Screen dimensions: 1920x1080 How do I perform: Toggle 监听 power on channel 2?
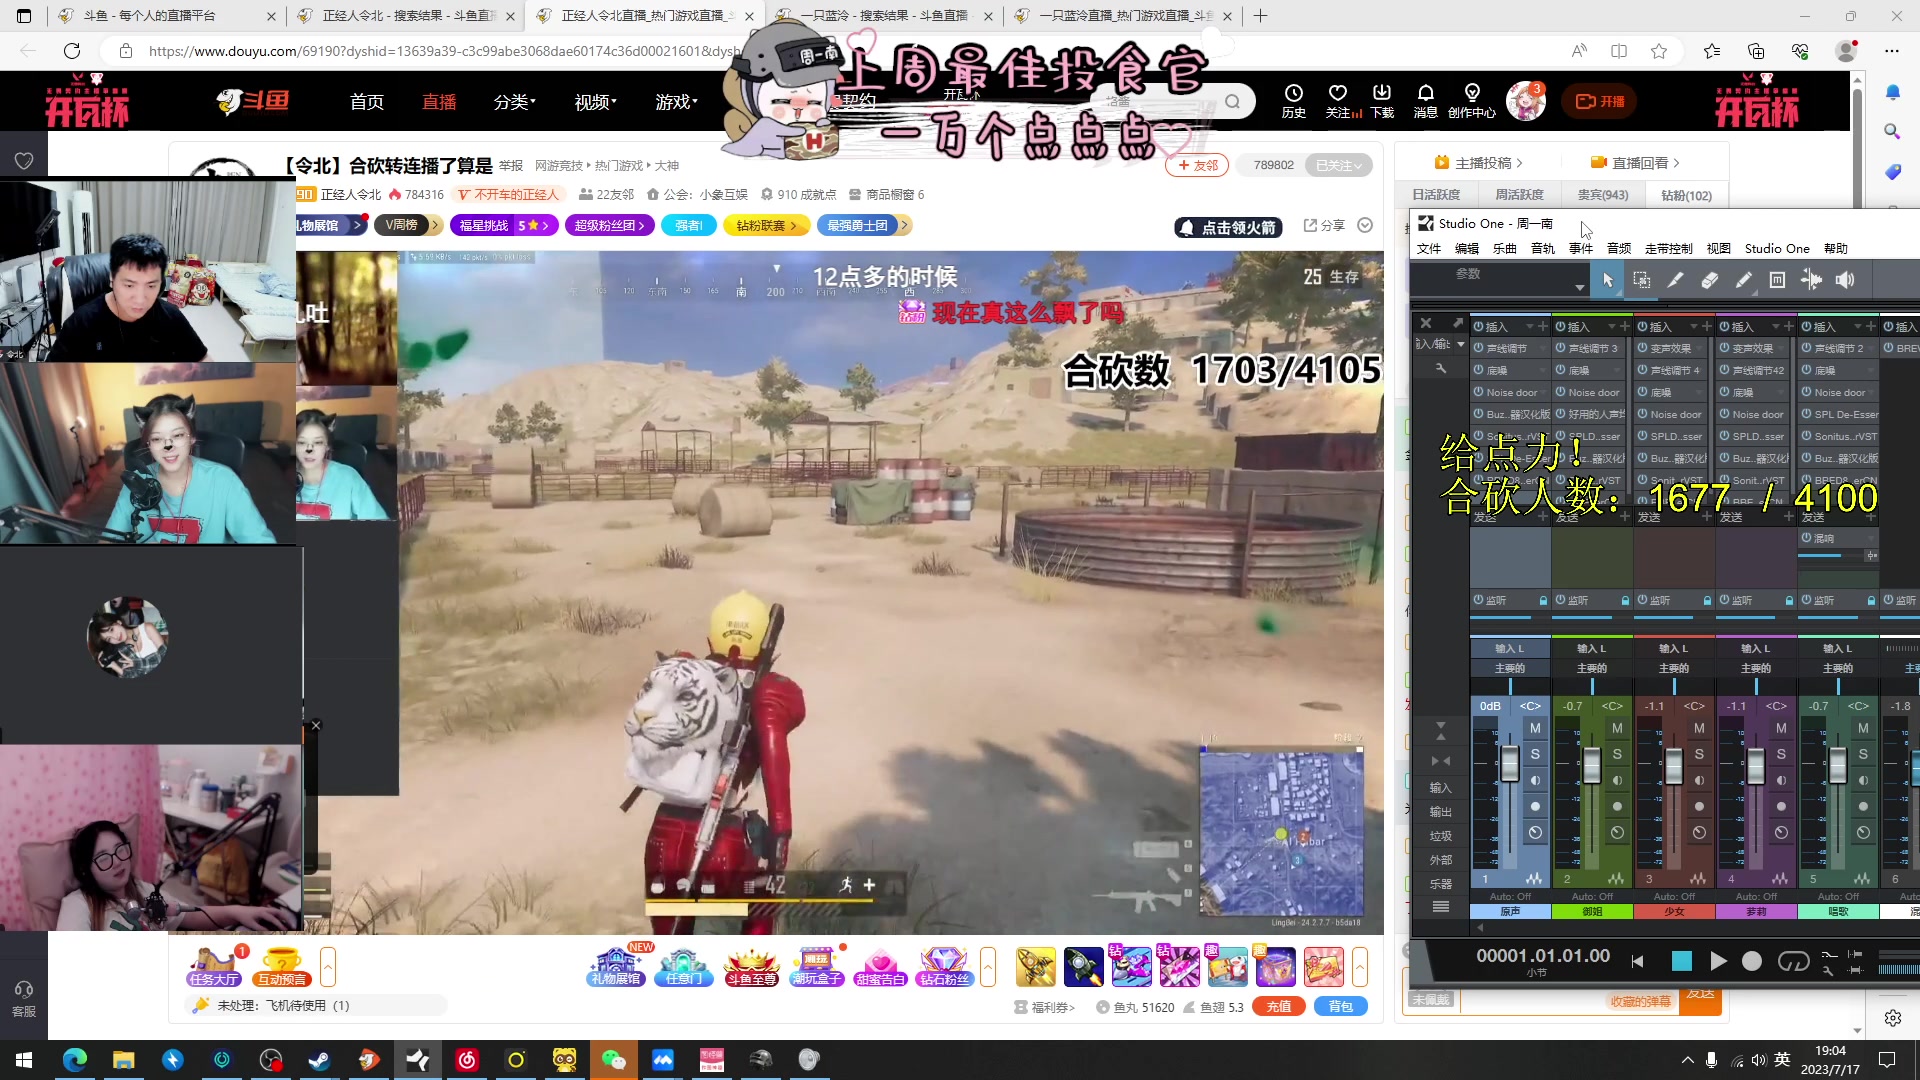tap(1560, 600)
